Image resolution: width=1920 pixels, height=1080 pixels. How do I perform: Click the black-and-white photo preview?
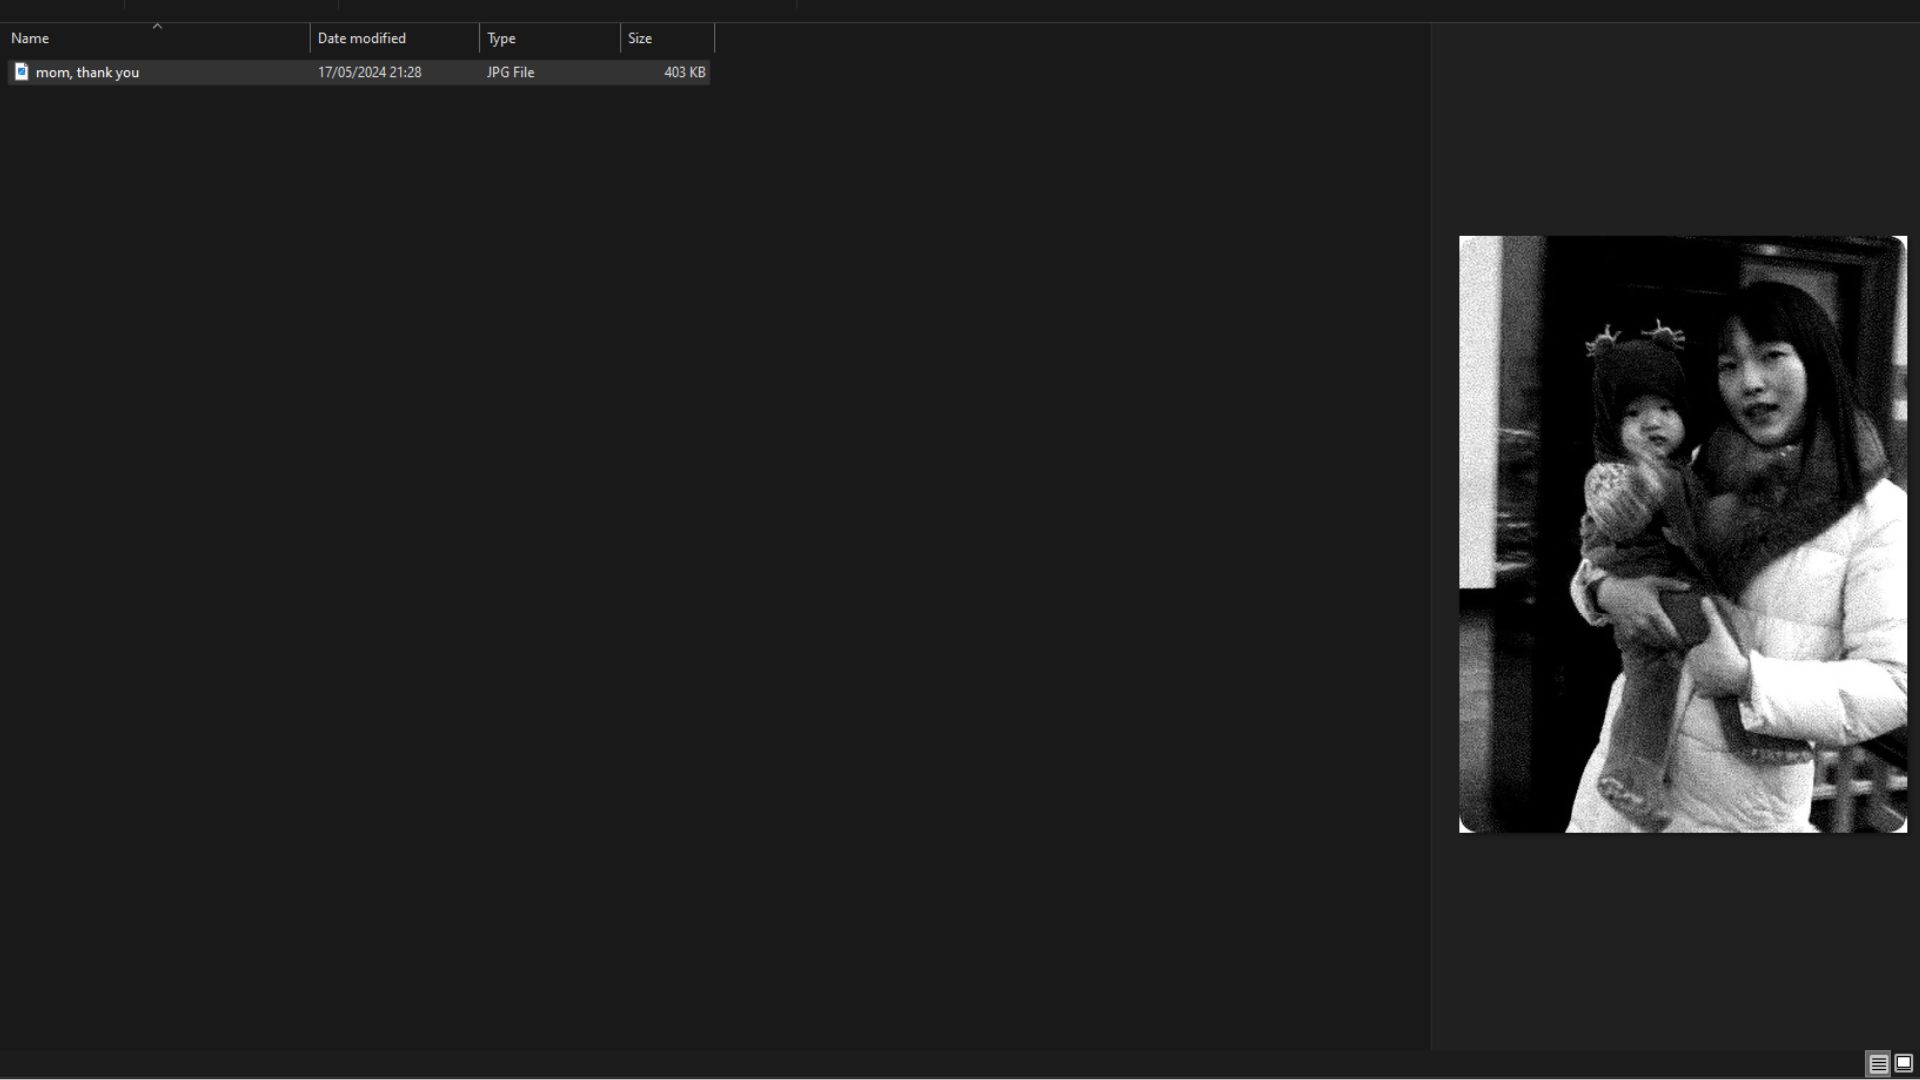(1682, 534)
